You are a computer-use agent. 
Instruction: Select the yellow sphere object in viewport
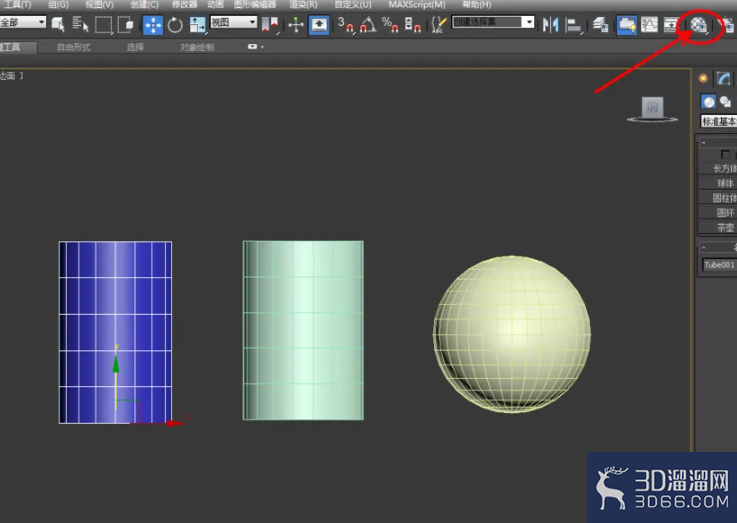(512, 334)
